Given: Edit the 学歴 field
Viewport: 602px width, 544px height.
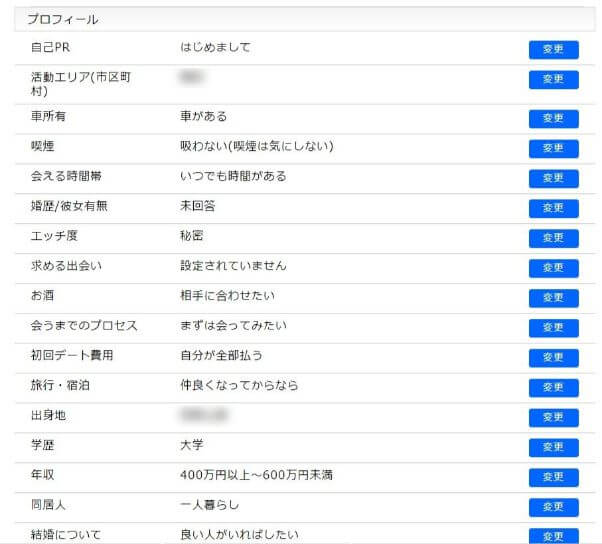Looking at the screenshot, I should pos(553,447).
